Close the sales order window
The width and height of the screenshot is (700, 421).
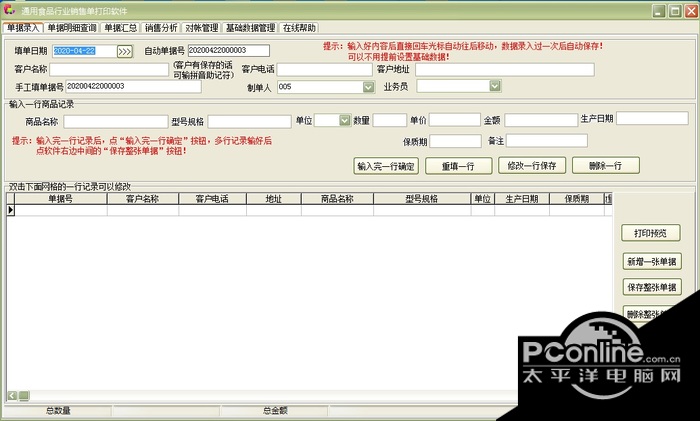691,11
